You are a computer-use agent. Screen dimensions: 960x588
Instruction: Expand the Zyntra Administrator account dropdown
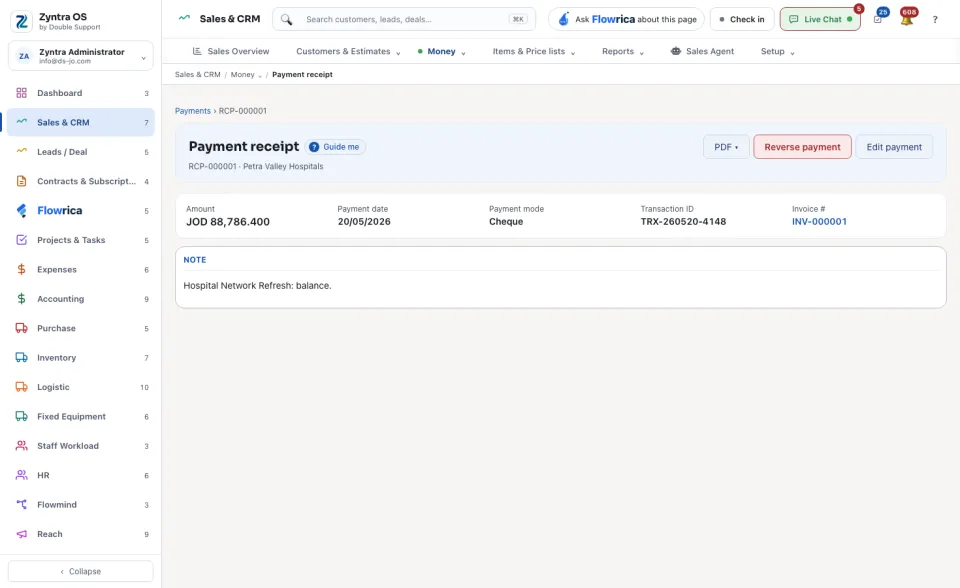point(81,56)
